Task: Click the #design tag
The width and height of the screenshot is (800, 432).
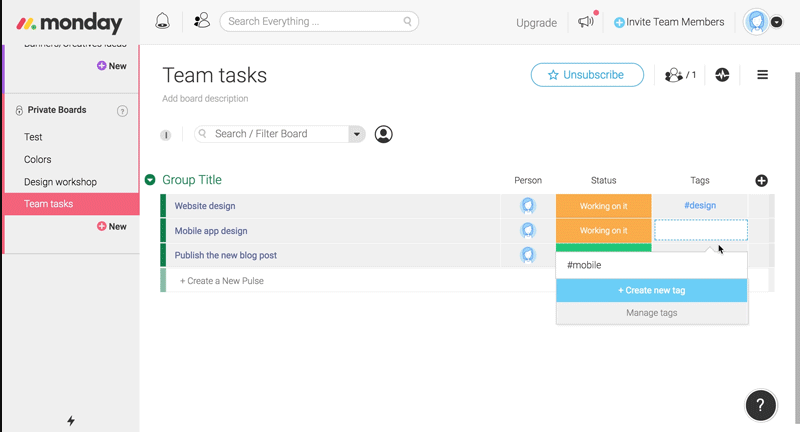Action: tap(700, 206)
